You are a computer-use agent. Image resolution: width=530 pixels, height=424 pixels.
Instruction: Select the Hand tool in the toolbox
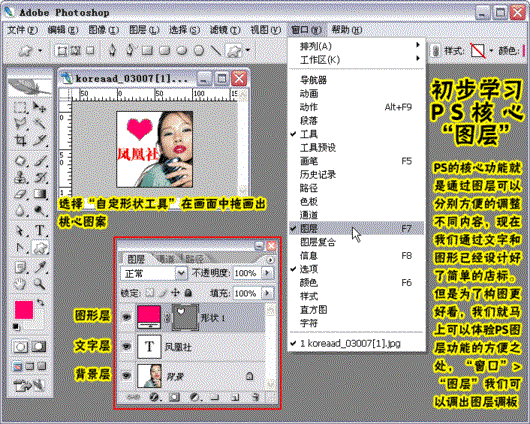[x=21, y=284]
